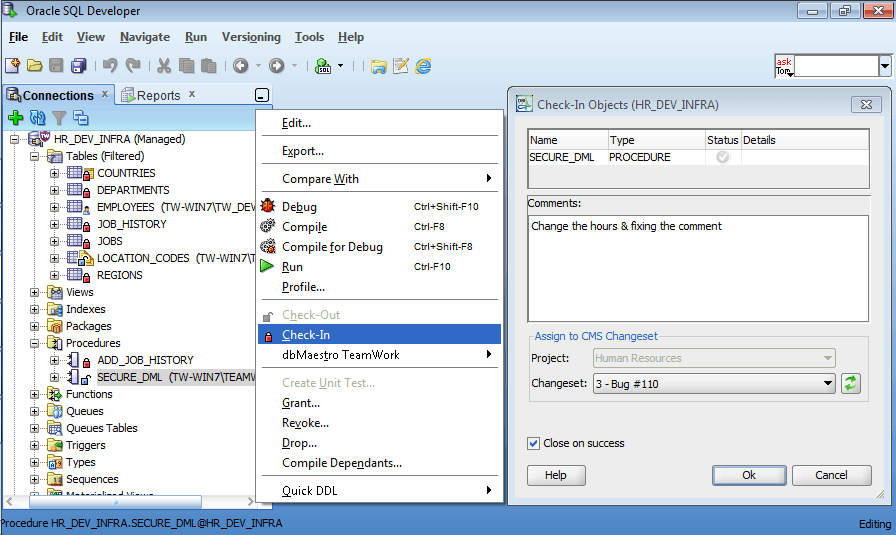Collapse the Tables (Filtered) node
This screenshot has height=535, width=896.
tap(35, 156)
